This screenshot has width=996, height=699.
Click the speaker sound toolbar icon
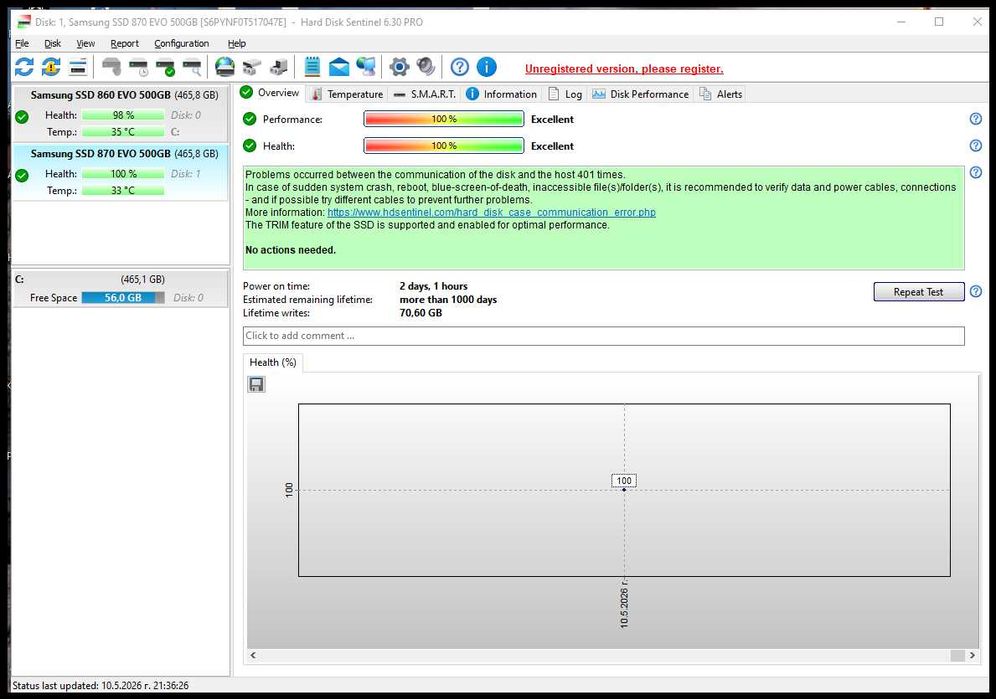(426, 67)
